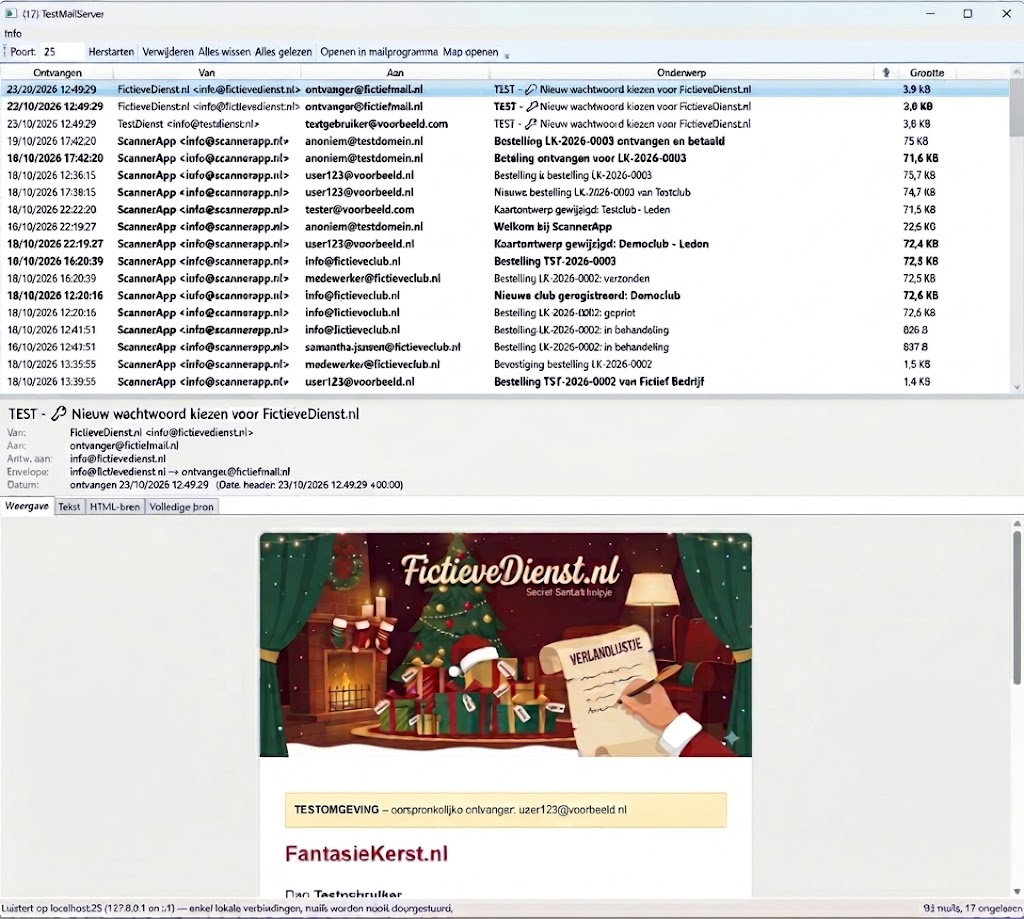Sort by the Onderwerp column header
The width and height of the screenshot is (1024, 919).
tap(681, 73)
